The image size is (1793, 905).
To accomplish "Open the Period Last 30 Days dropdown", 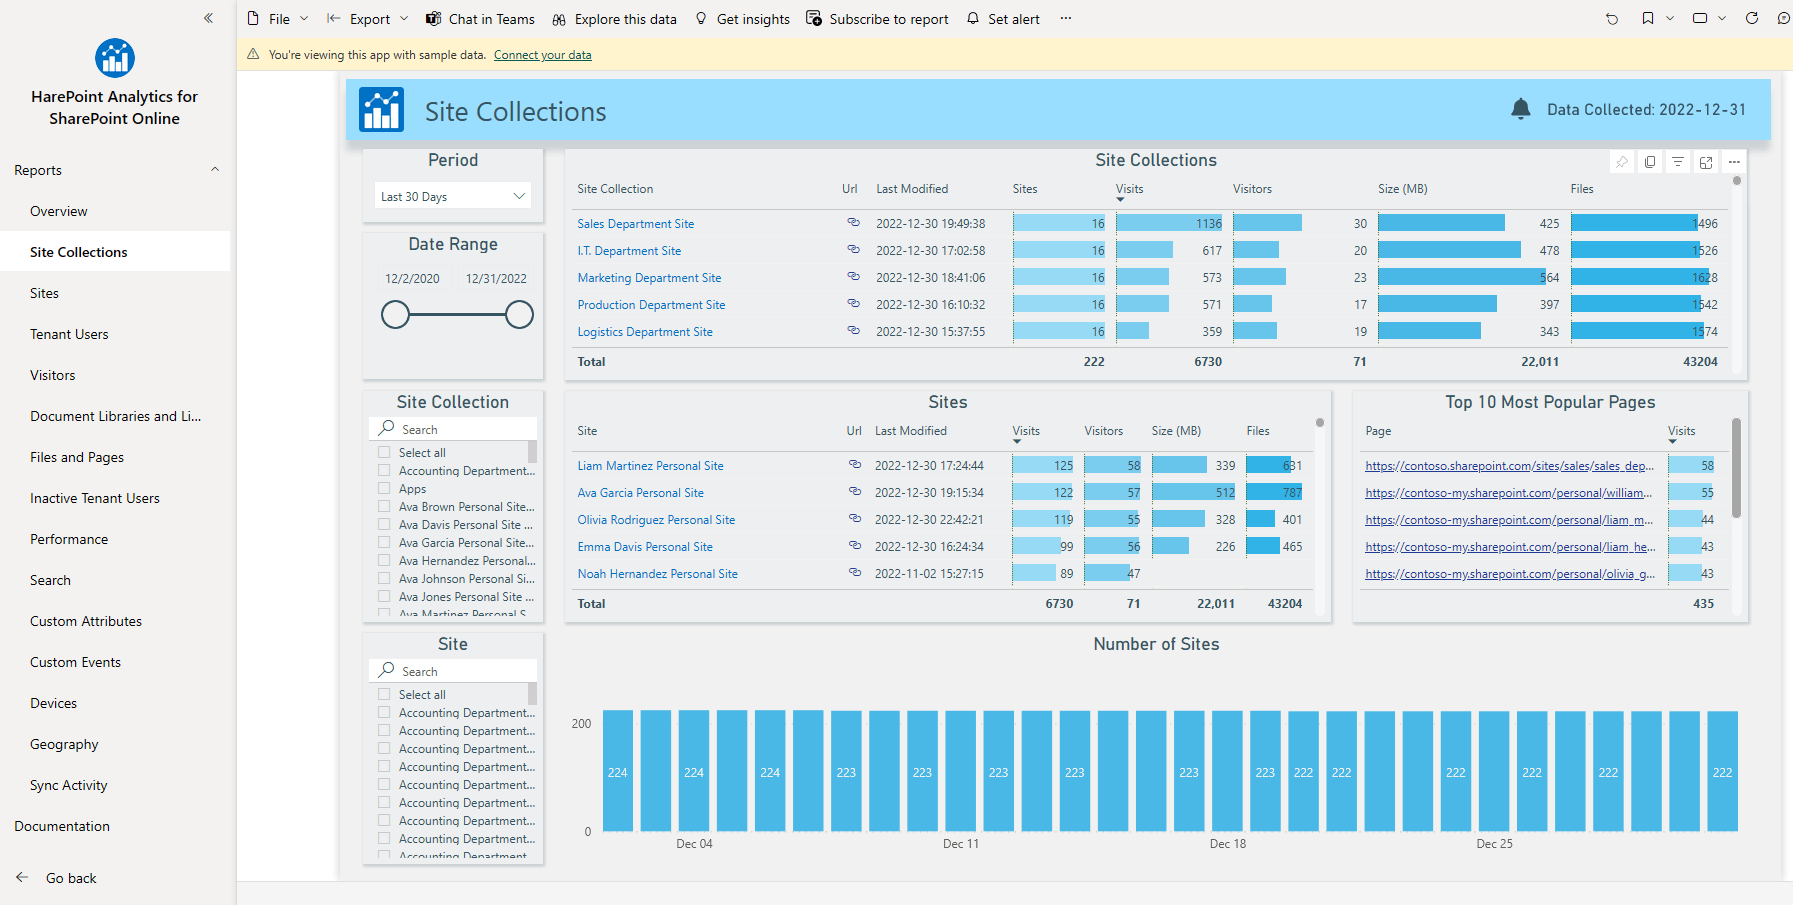I will [453, 196].
